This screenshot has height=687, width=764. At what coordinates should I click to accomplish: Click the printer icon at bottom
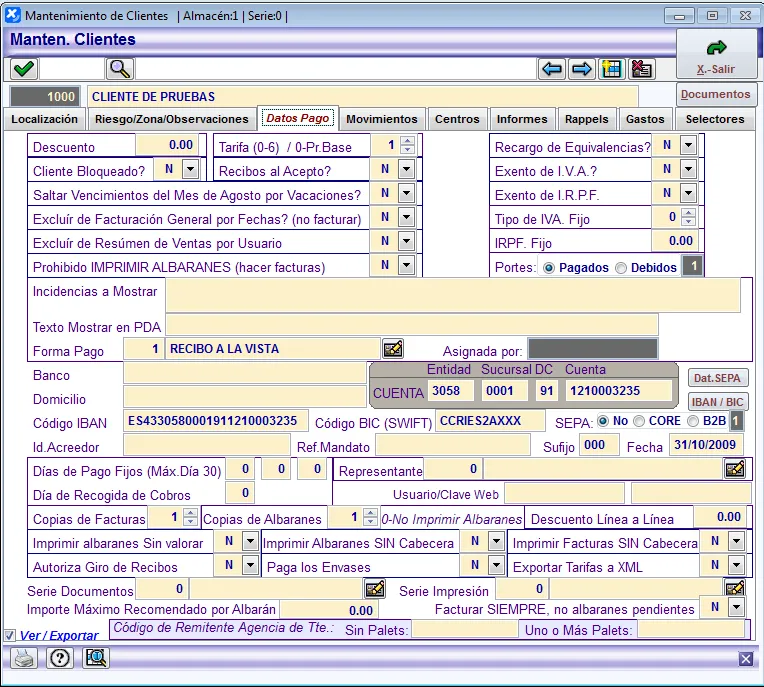(24, 658)
